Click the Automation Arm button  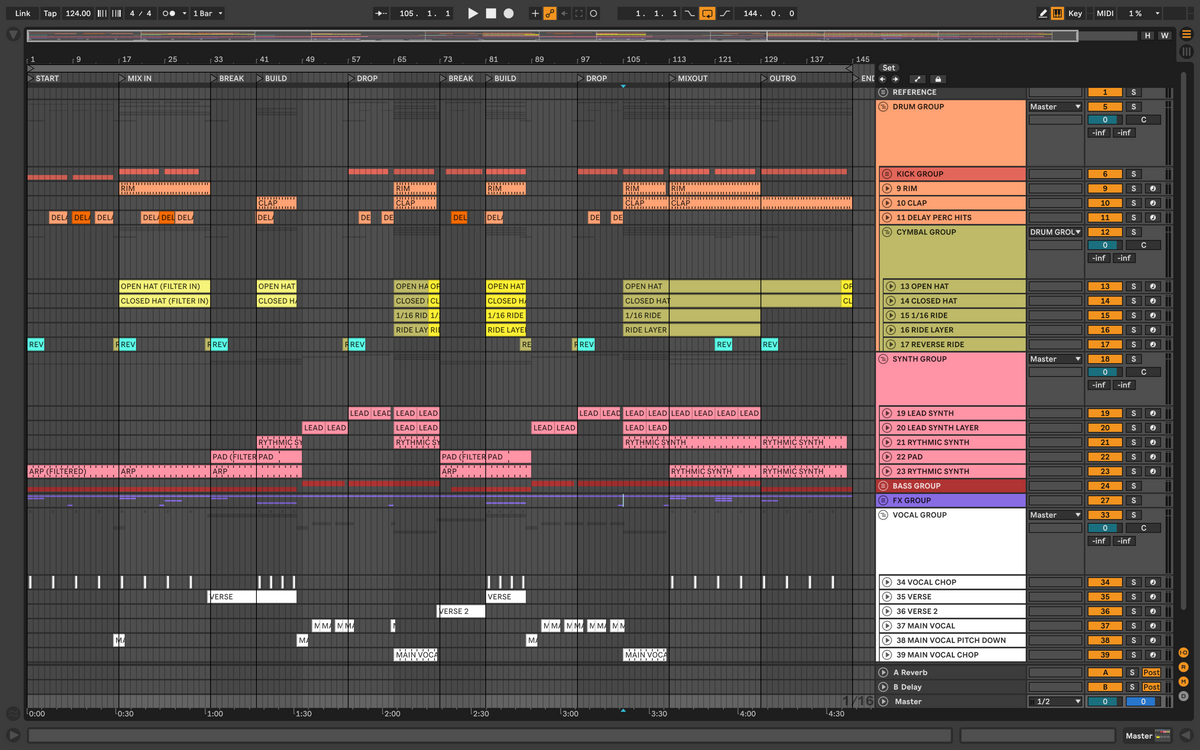(550, 14)
